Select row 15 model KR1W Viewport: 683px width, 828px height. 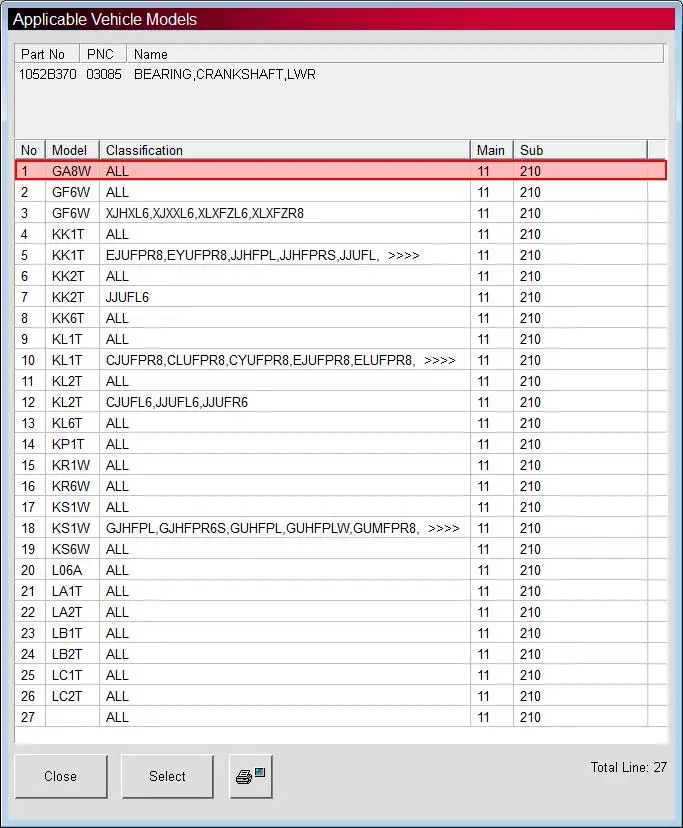coord(341,465)
